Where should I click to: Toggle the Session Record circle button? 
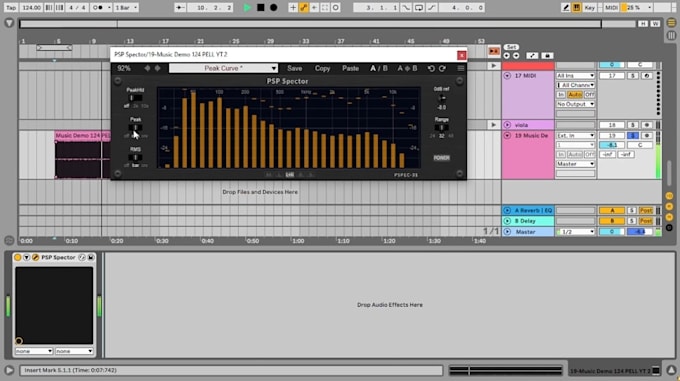pyautogui.click(x=336, y=7)
